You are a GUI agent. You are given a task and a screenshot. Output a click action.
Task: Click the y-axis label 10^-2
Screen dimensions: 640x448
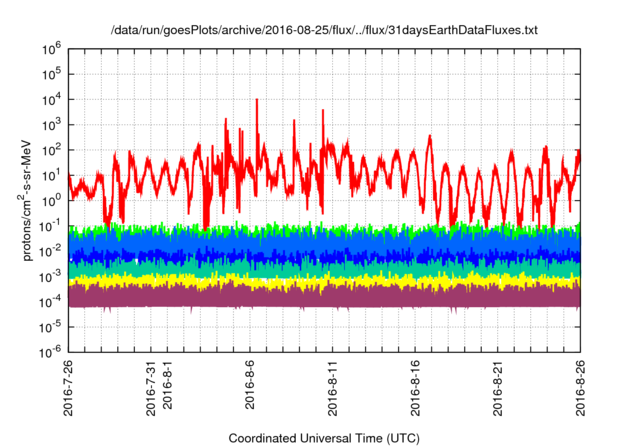[x=51, y=252]
